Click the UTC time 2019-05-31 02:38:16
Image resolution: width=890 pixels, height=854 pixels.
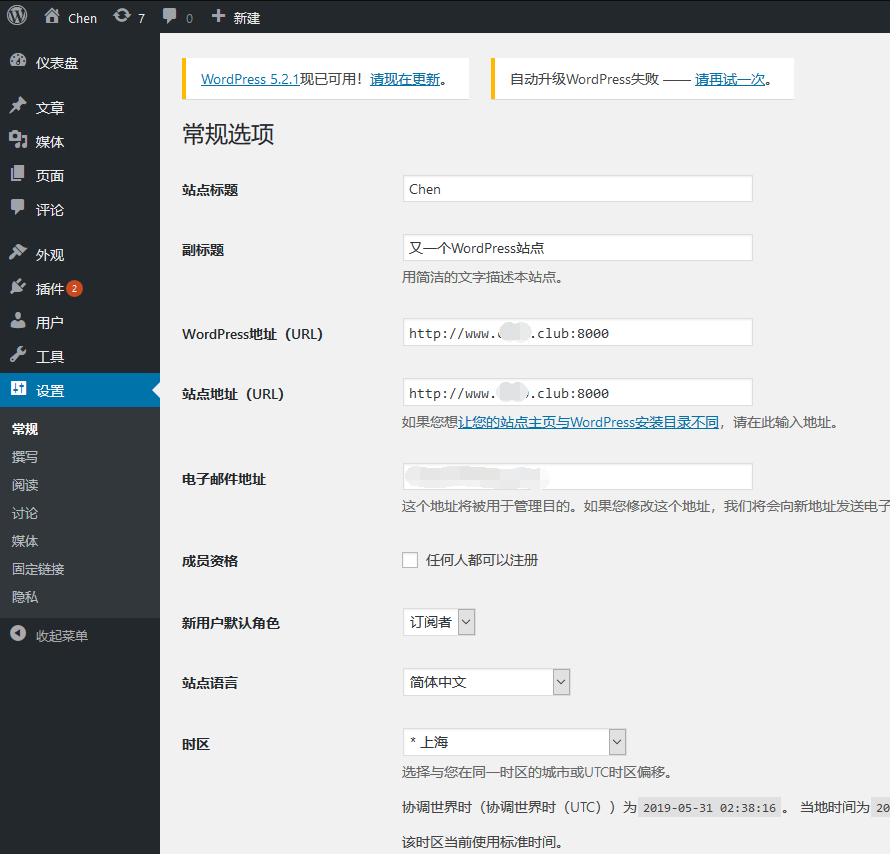(709, 807)
